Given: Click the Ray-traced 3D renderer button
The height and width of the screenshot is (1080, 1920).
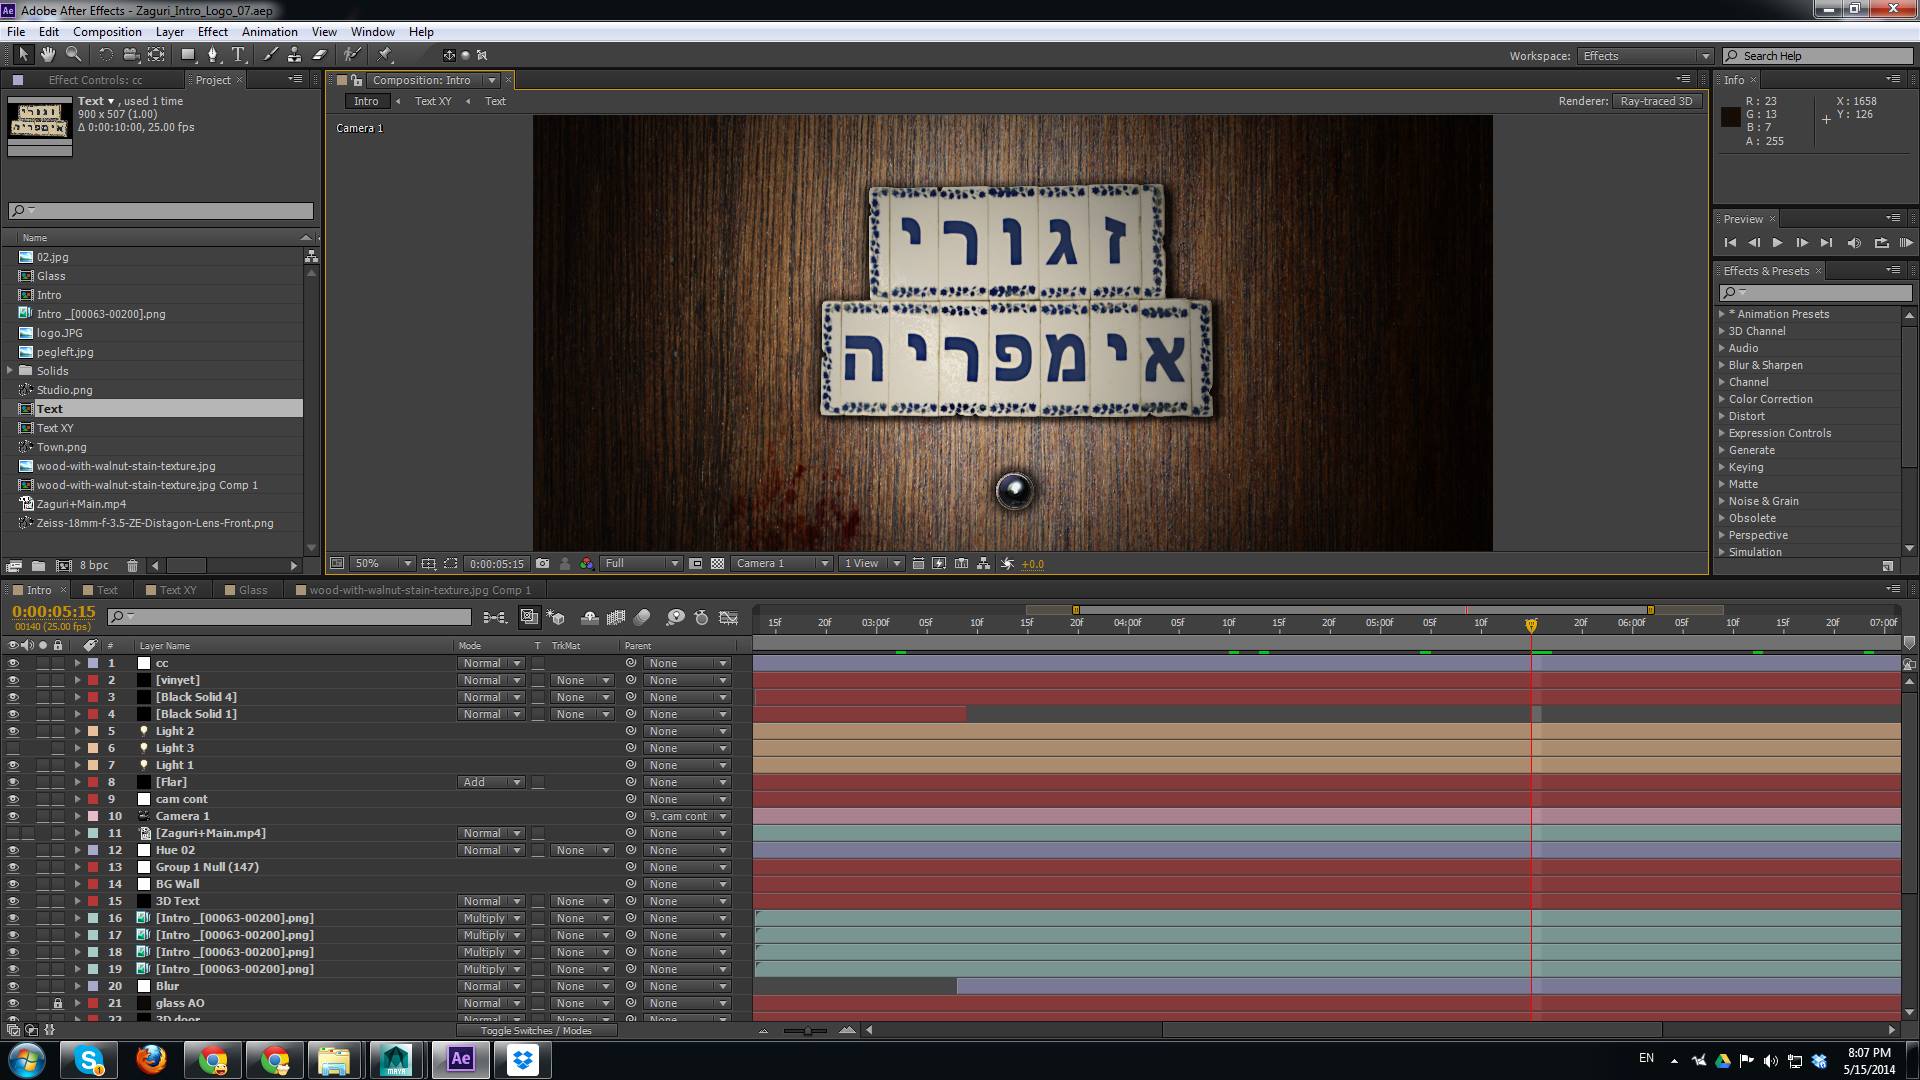Looking at the screenshot, I should tap(1656, 101).
